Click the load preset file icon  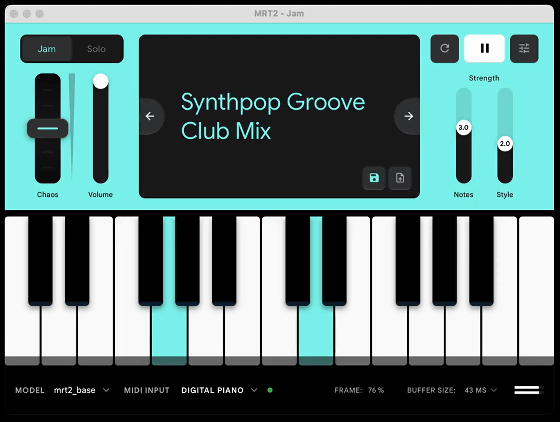click(x=400, y=178)
